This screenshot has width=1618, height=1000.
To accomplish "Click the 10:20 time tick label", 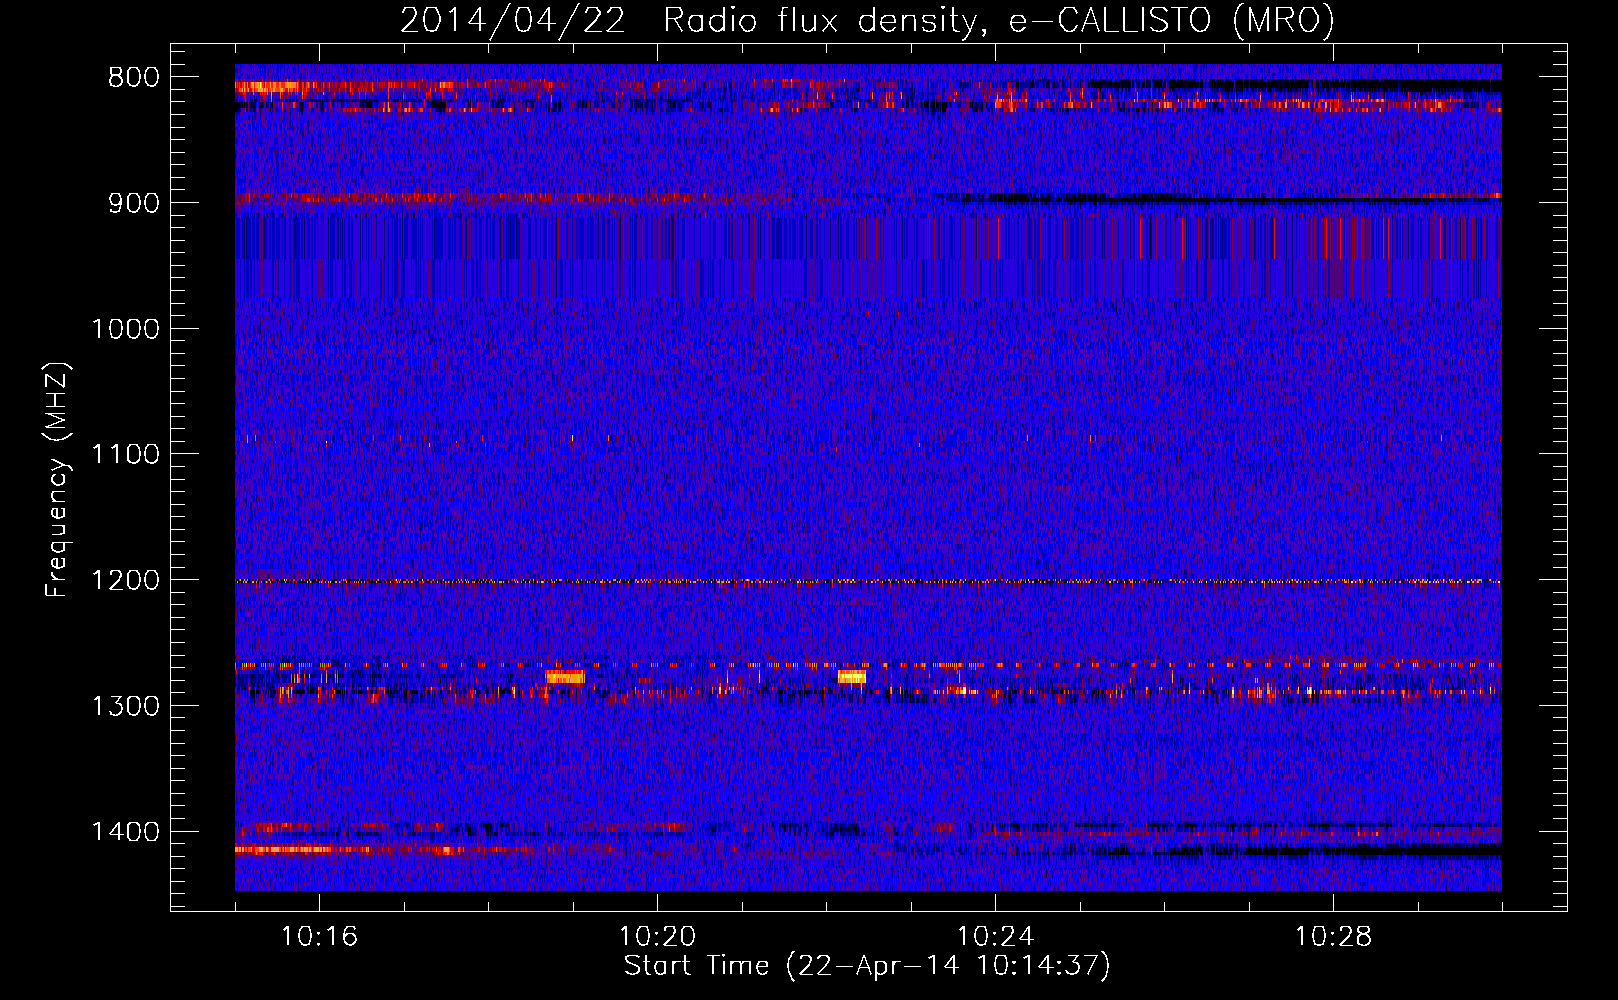I will click(x=657, y=937).
